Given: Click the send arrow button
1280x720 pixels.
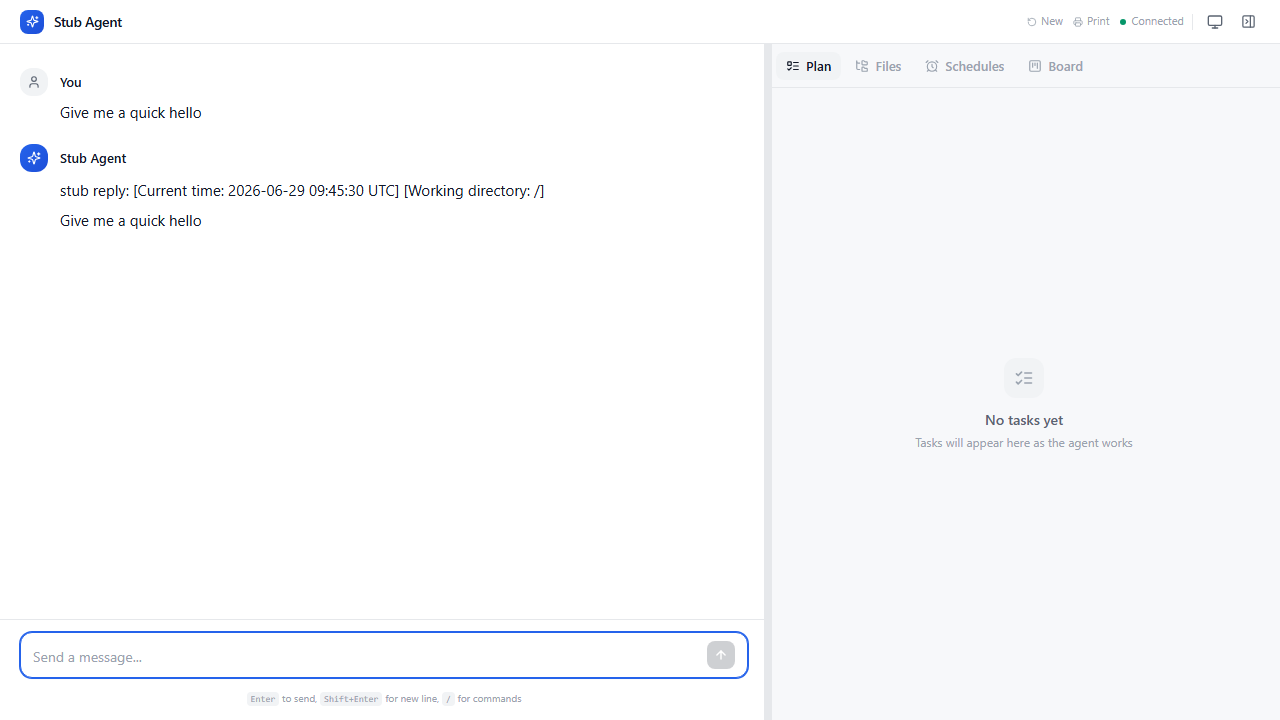Looking at the screenshot, I should 721,655.
